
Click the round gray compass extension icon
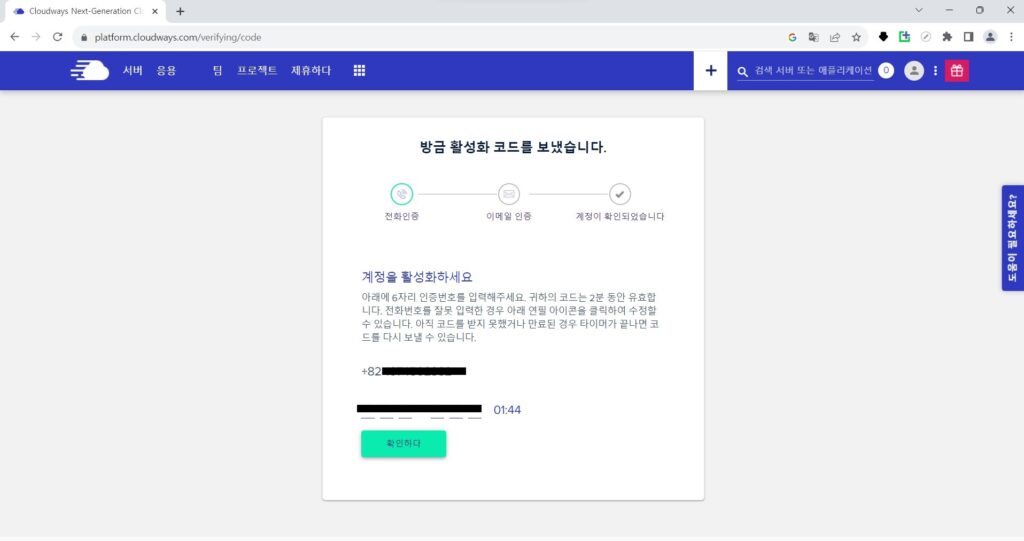[x=925, y=37]
